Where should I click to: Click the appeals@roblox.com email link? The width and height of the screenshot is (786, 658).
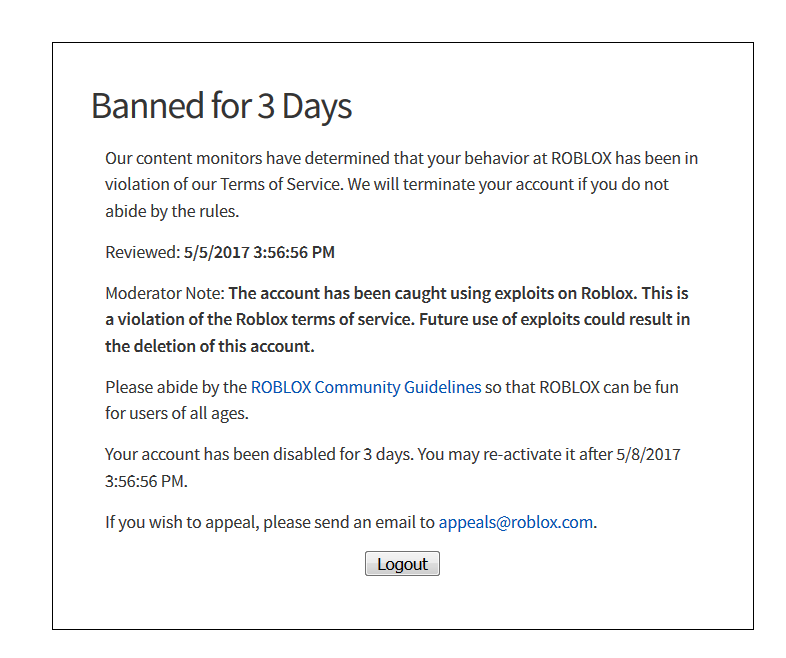(x=515, y=522)
